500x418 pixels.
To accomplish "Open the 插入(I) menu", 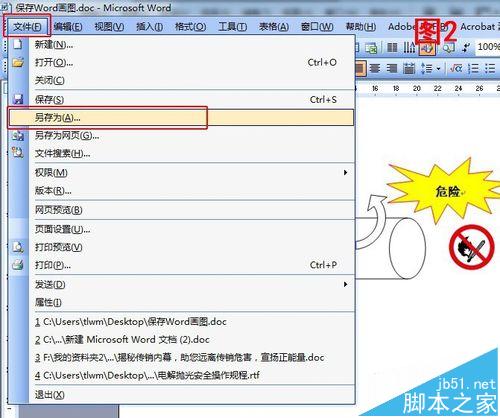I will pyautogui.click(x=149, y=26).
